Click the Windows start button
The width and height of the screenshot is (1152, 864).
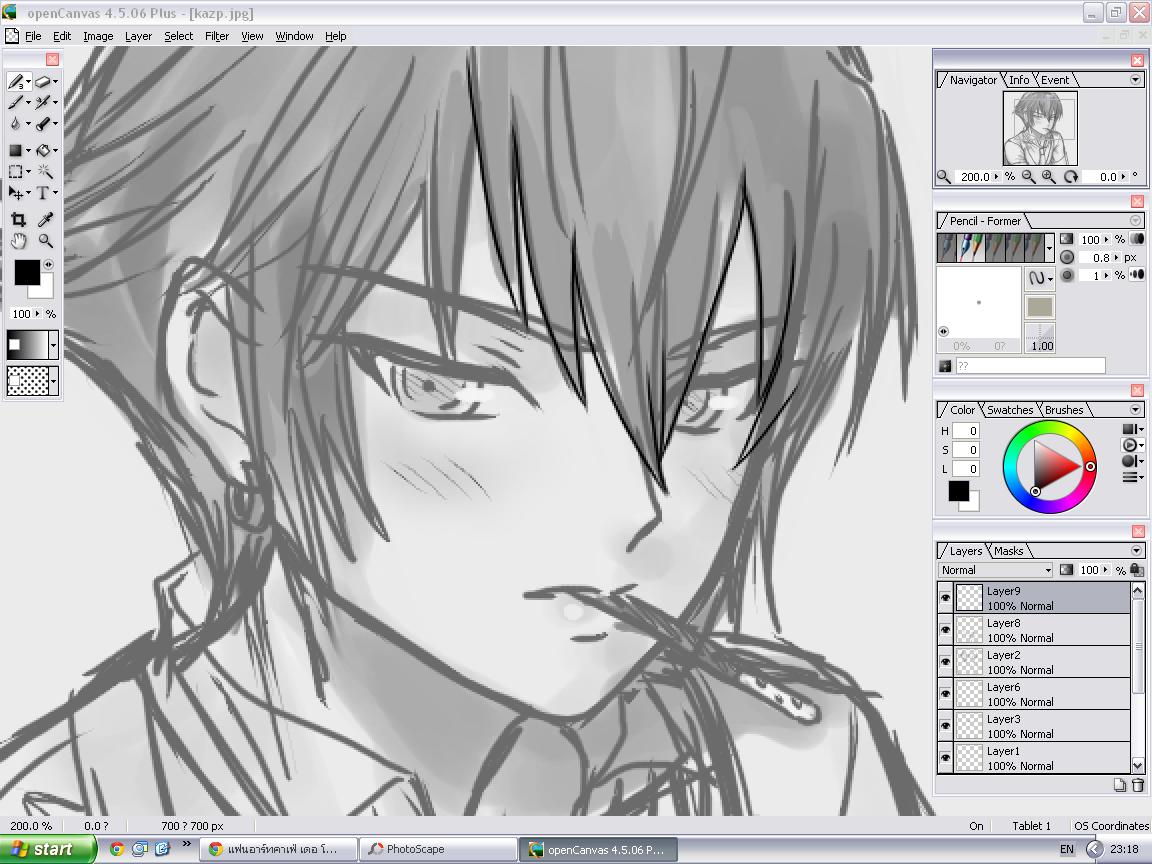tap(48, 849)
